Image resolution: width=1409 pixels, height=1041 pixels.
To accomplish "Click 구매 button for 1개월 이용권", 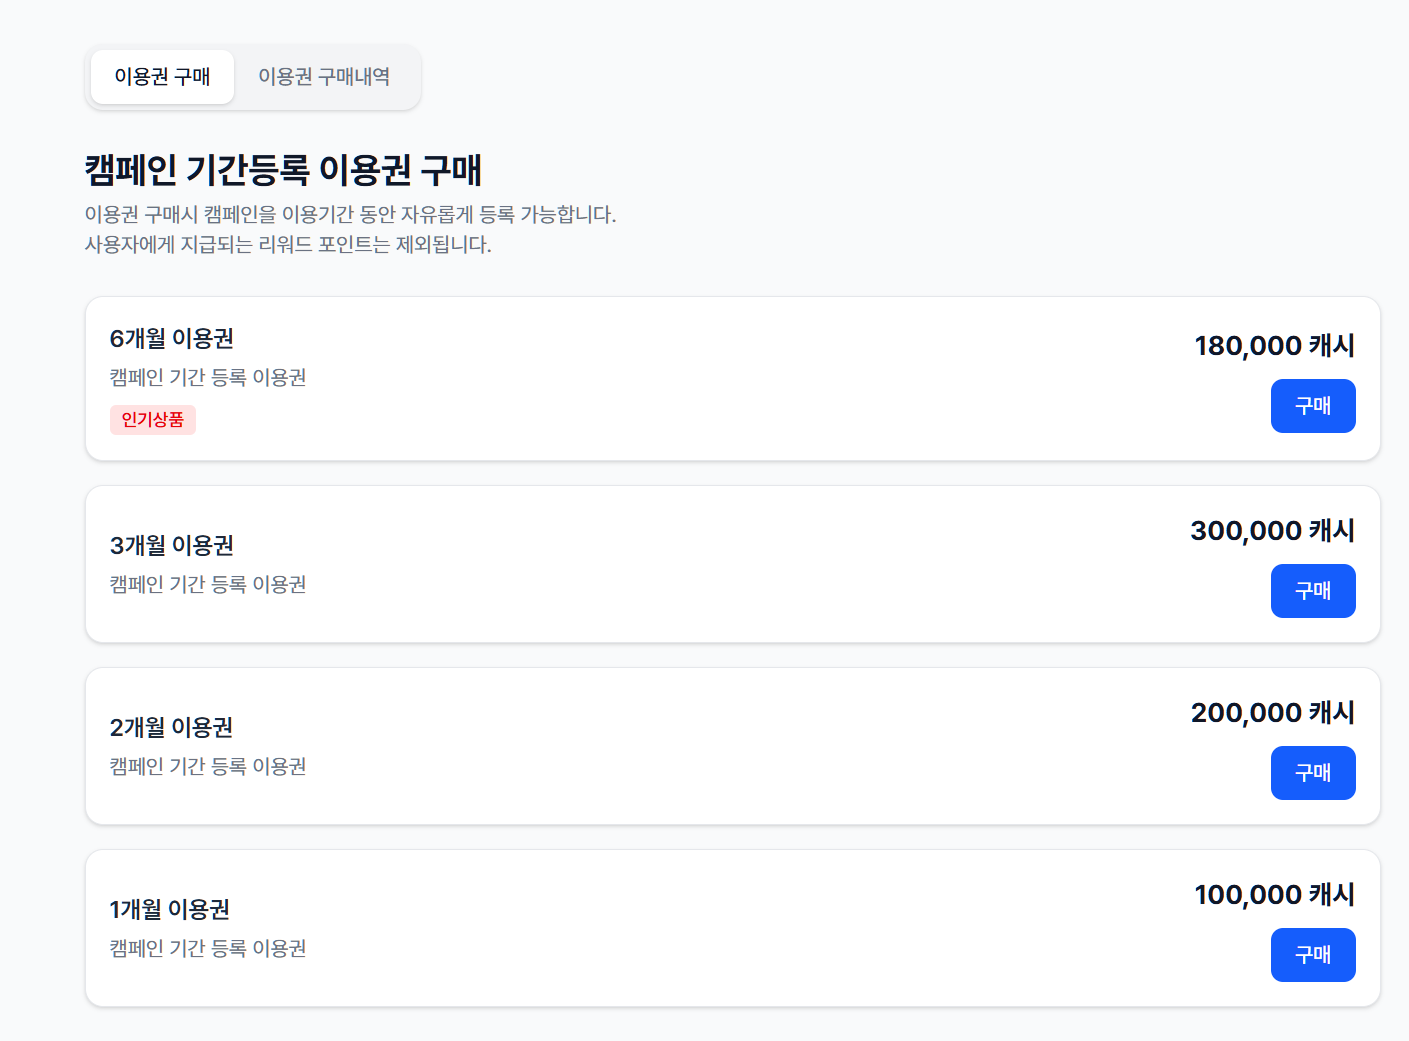I will [x=1312, y=954].
